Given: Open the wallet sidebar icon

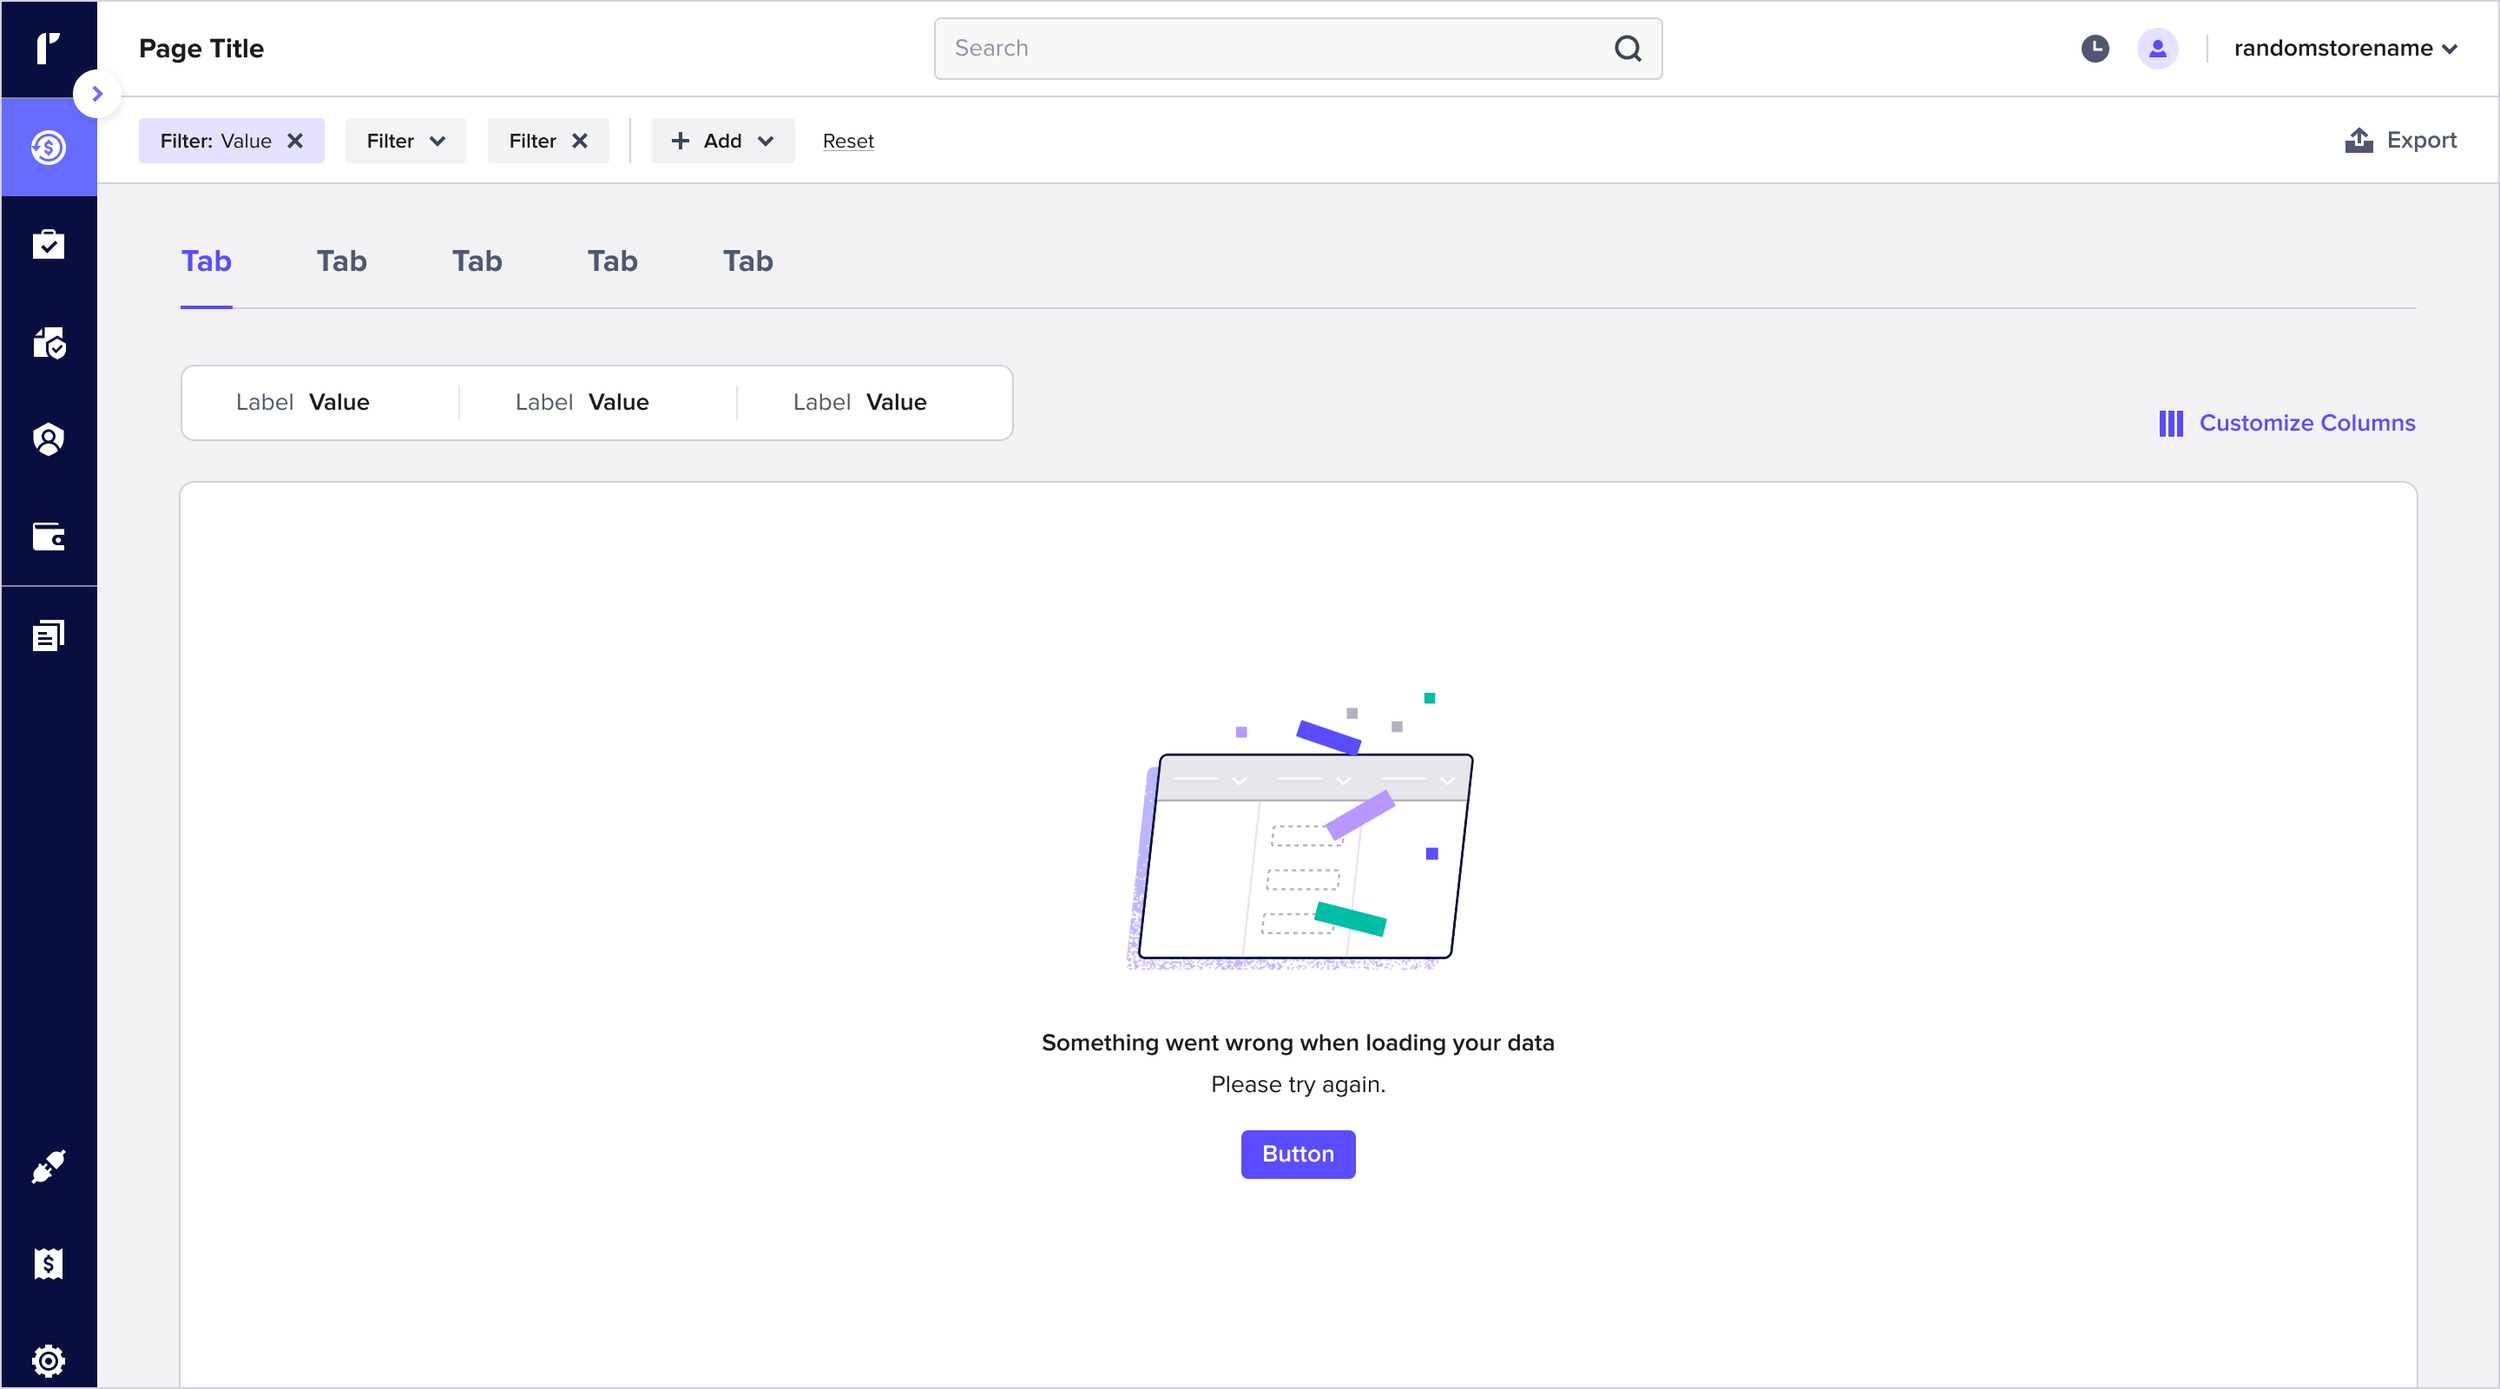Looking at the screenshot, I should pos(48,537).
